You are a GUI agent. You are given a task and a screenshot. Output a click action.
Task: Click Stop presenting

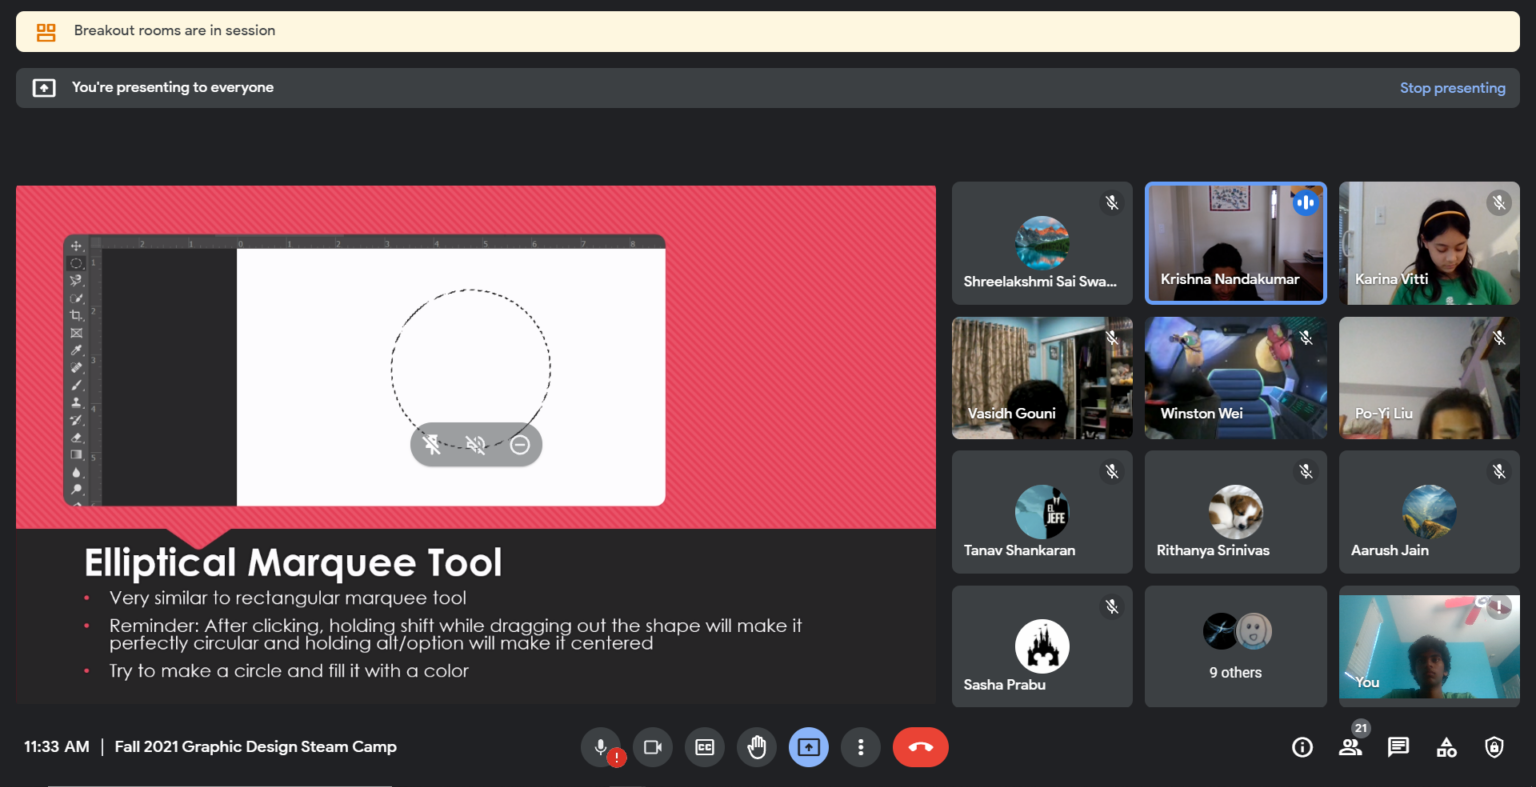(1452, 88)
